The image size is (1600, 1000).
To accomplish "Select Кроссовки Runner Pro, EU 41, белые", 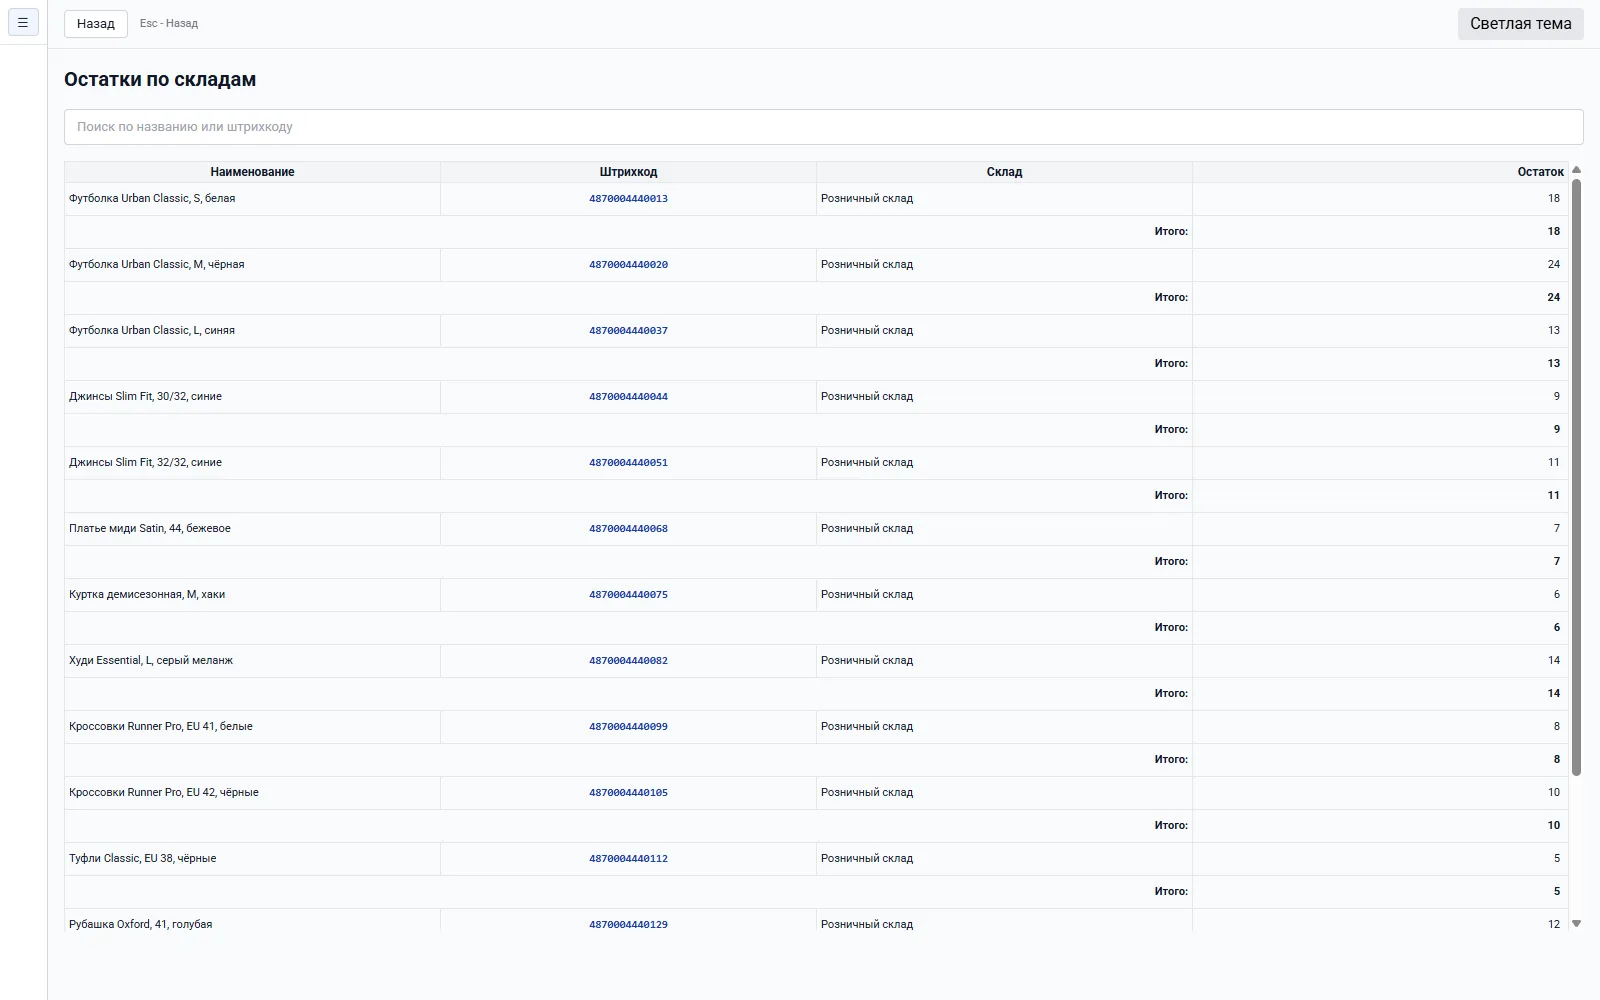I will [x=161, y=727].
